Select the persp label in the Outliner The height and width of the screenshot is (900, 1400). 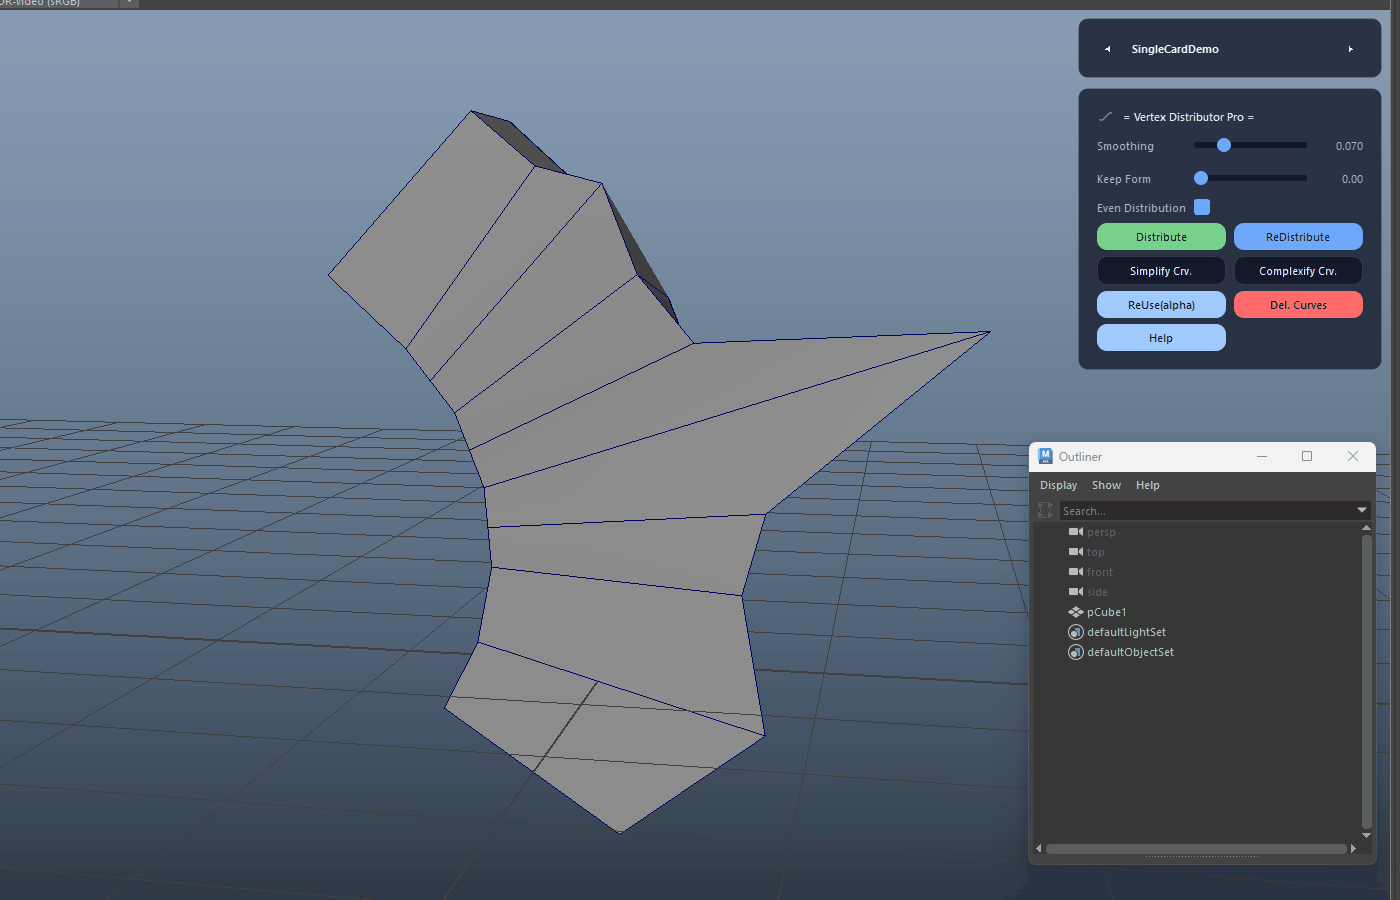[x=1101, y=532]
